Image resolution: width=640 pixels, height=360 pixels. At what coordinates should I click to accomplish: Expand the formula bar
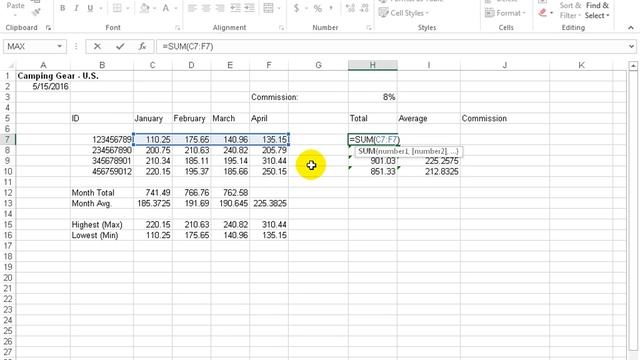click(632, 47)
